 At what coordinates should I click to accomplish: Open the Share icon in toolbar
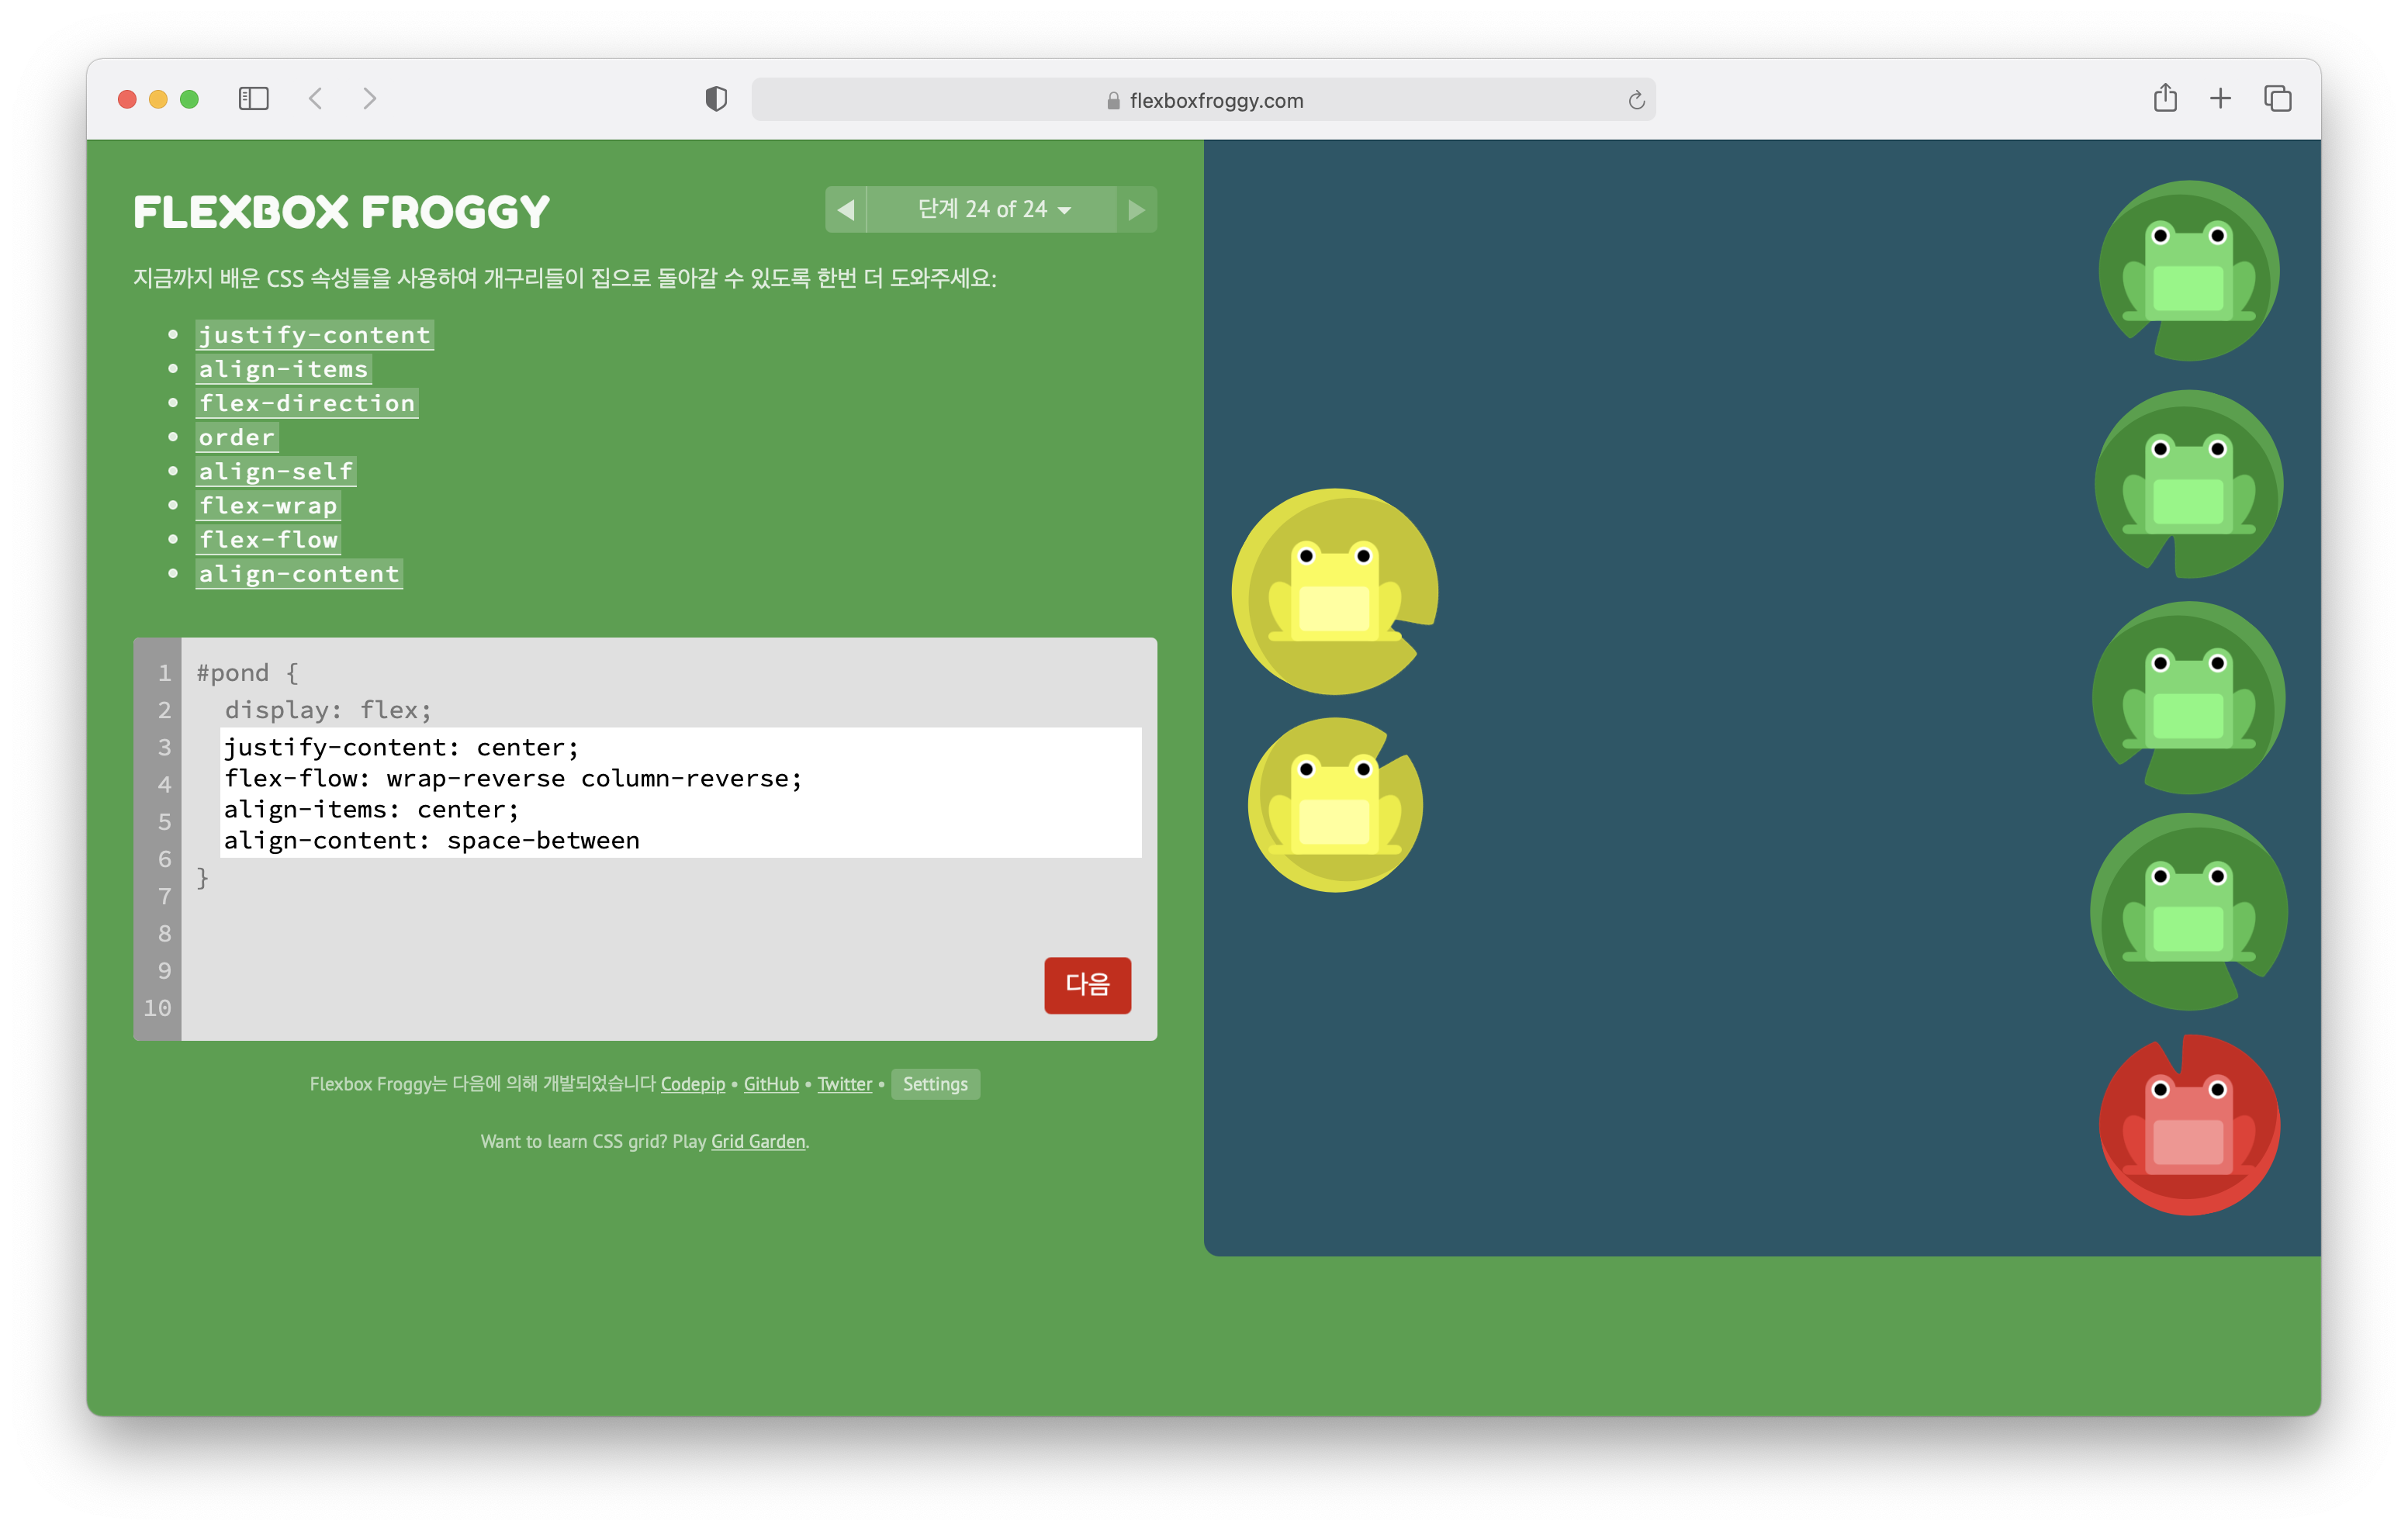point(2165,98)
